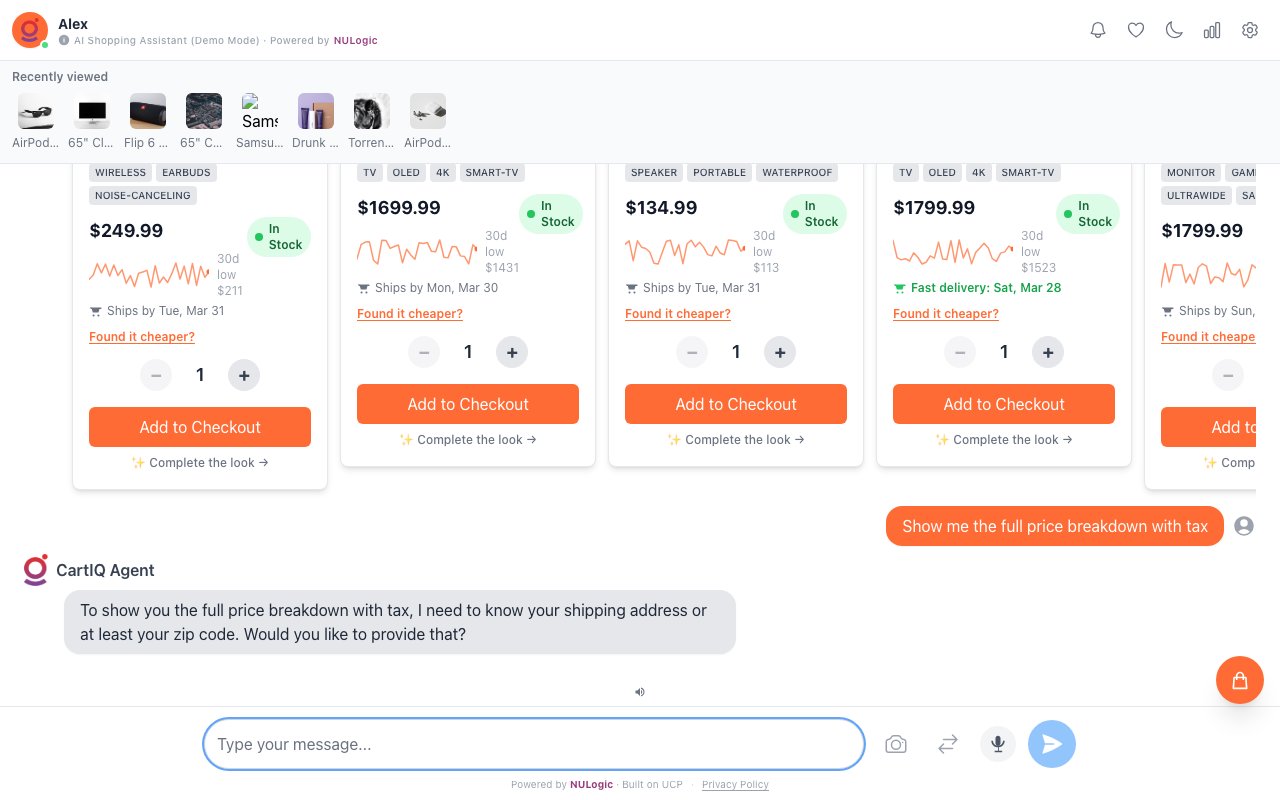Viewport: 1280px width, 800px height.
Task: Click "Found it cheaper?" under the $134.99 speaker
Action: pyautogui.click(x=678, y=314)
